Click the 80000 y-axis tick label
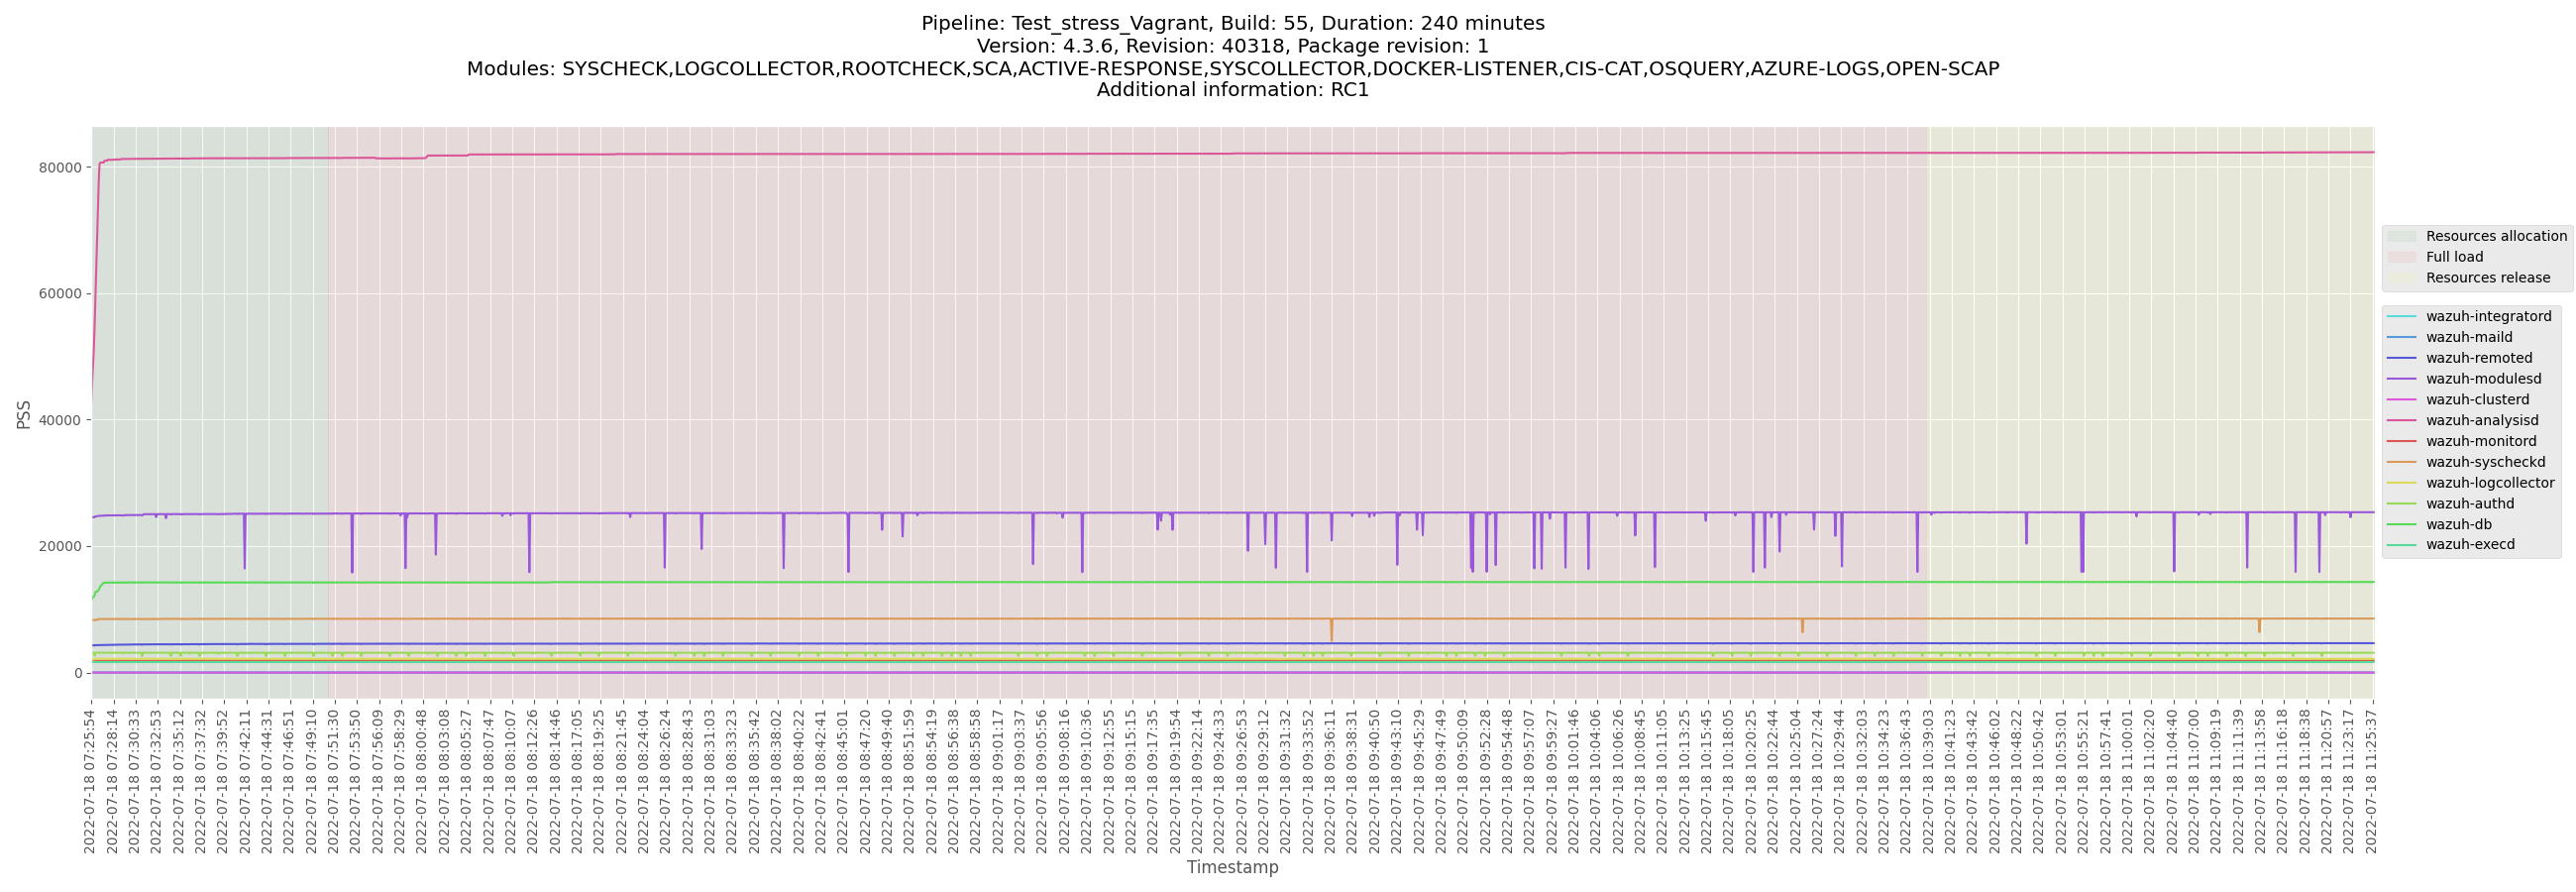Screen dimensions: 2576x892 [60, 168]
